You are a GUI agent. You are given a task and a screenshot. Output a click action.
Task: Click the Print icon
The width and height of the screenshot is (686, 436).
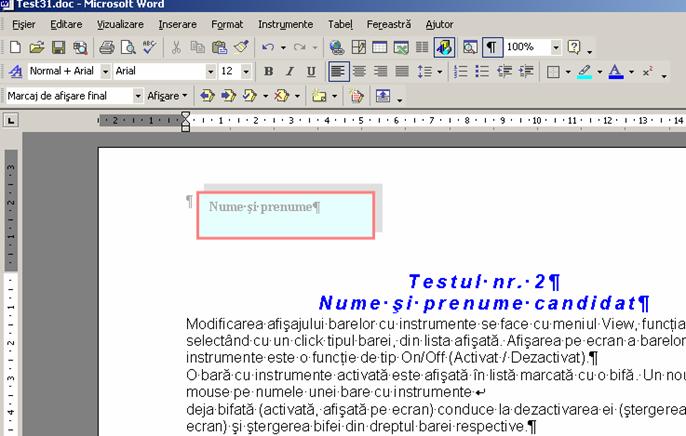click(107, 47)
